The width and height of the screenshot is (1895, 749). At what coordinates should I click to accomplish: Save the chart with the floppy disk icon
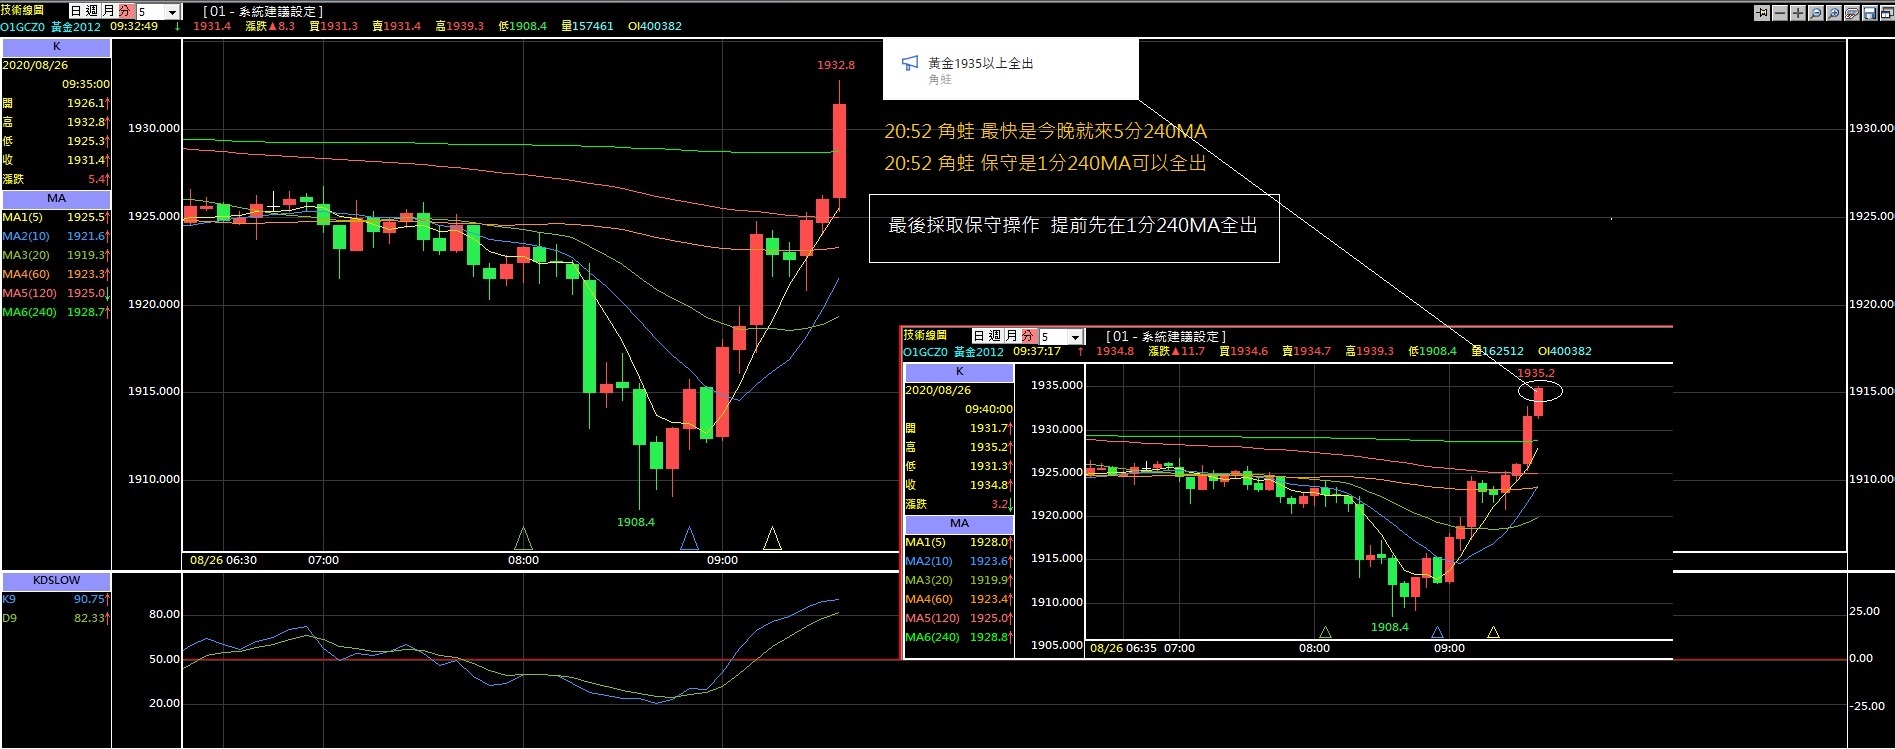[1870, 13]
